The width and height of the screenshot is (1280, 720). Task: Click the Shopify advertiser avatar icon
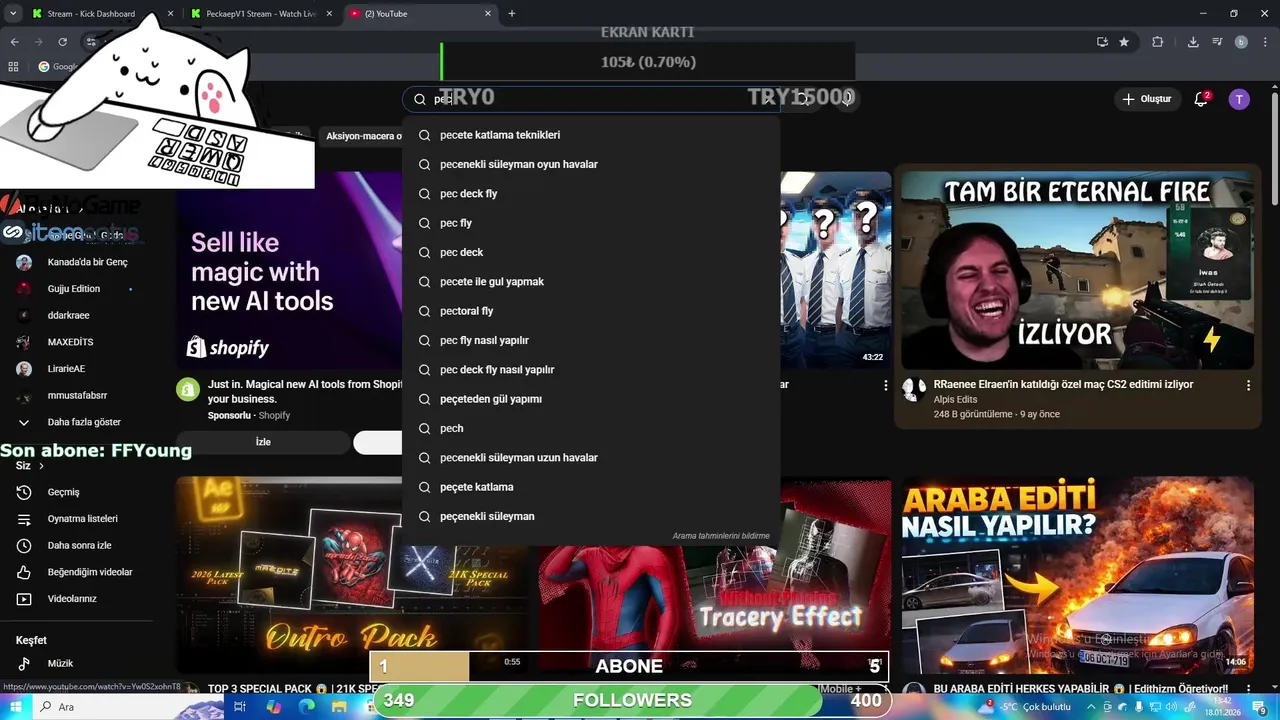tap(188, 389)
